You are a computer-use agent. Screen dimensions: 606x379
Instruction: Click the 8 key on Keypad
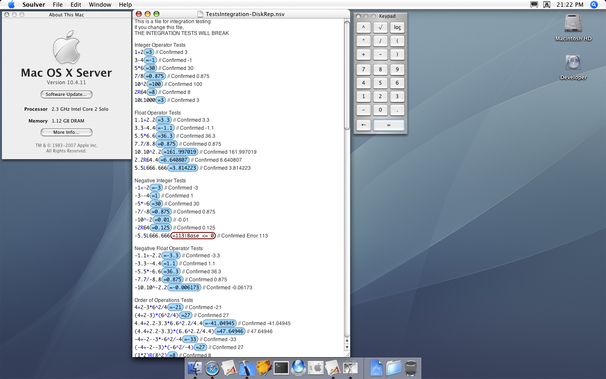(380, 70)
